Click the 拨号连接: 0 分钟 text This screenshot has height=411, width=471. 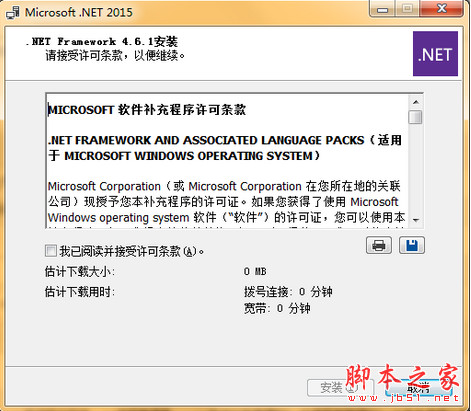click(288, 292)
